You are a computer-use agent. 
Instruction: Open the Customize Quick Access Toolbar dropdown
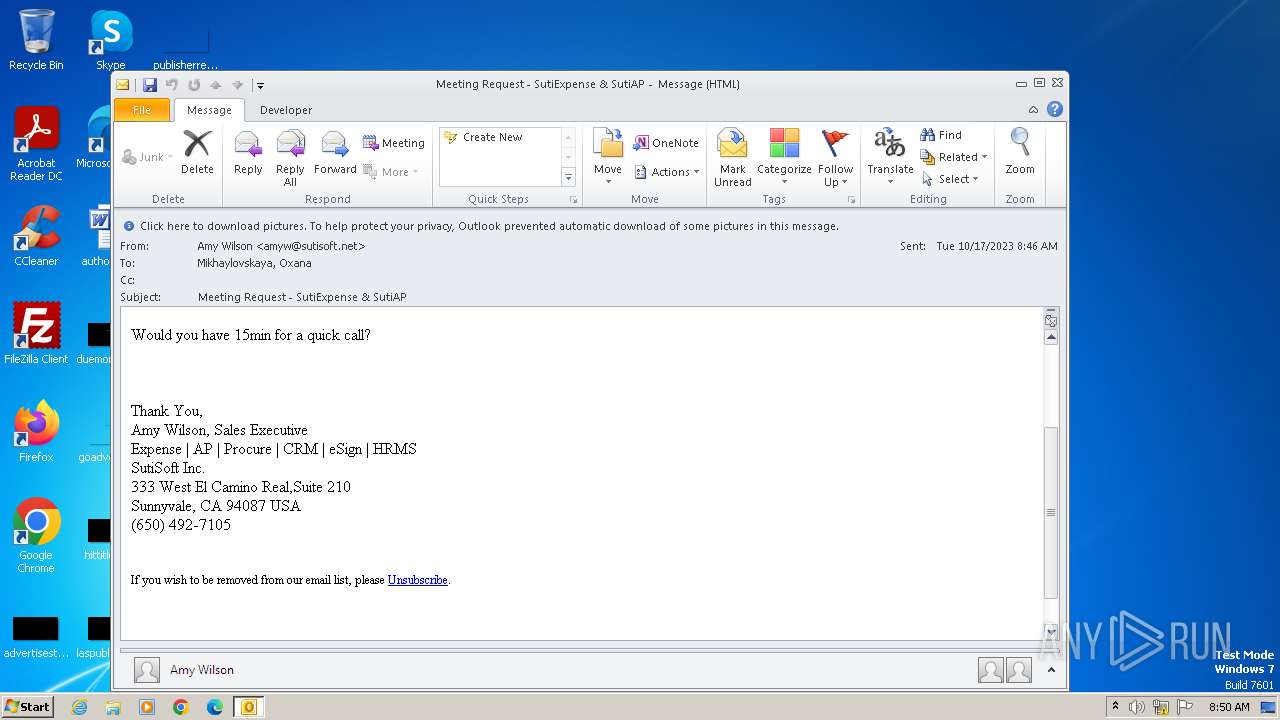pos(259,85)
